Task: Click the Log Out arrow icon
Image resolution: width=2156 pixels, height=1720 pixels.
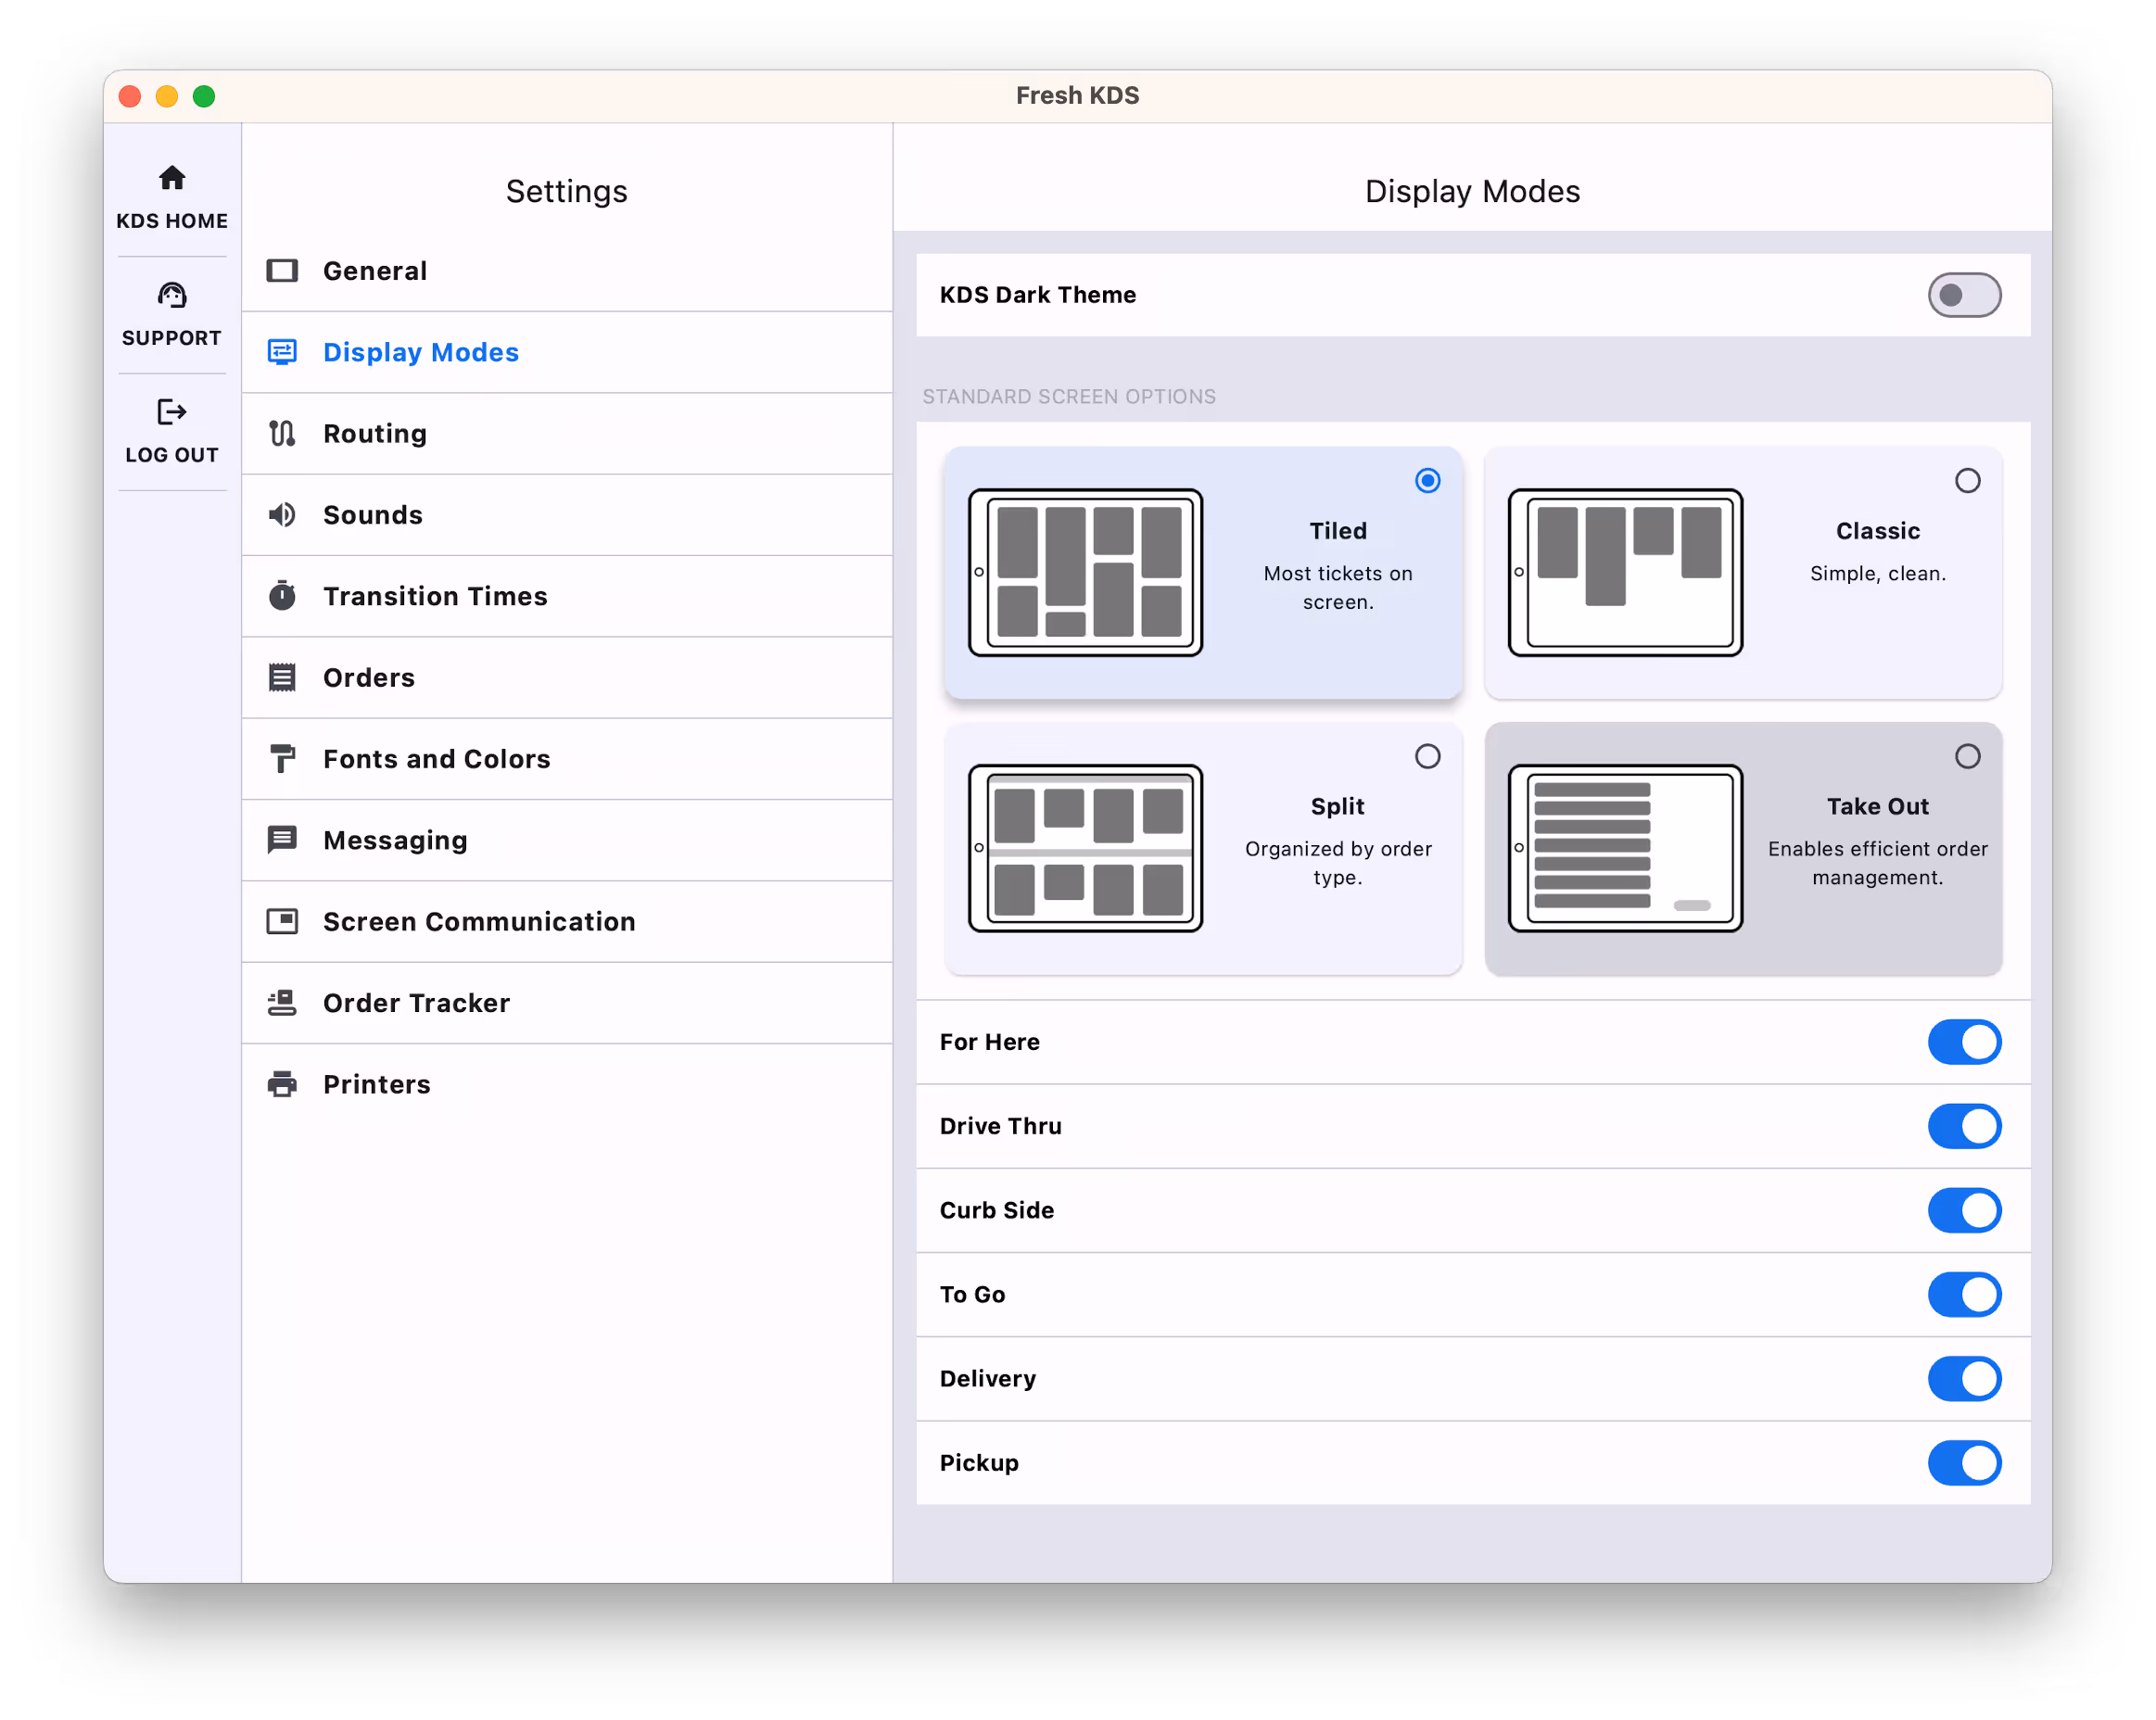Action: (172, 412)
